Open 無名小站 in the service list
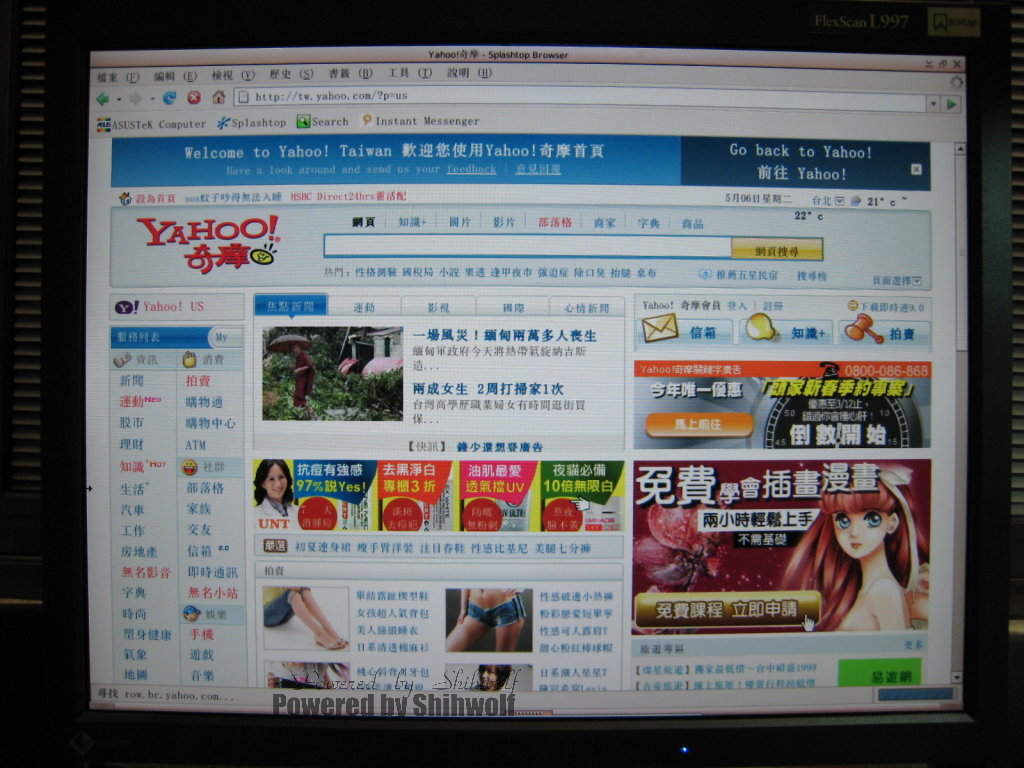 [213, 592]
